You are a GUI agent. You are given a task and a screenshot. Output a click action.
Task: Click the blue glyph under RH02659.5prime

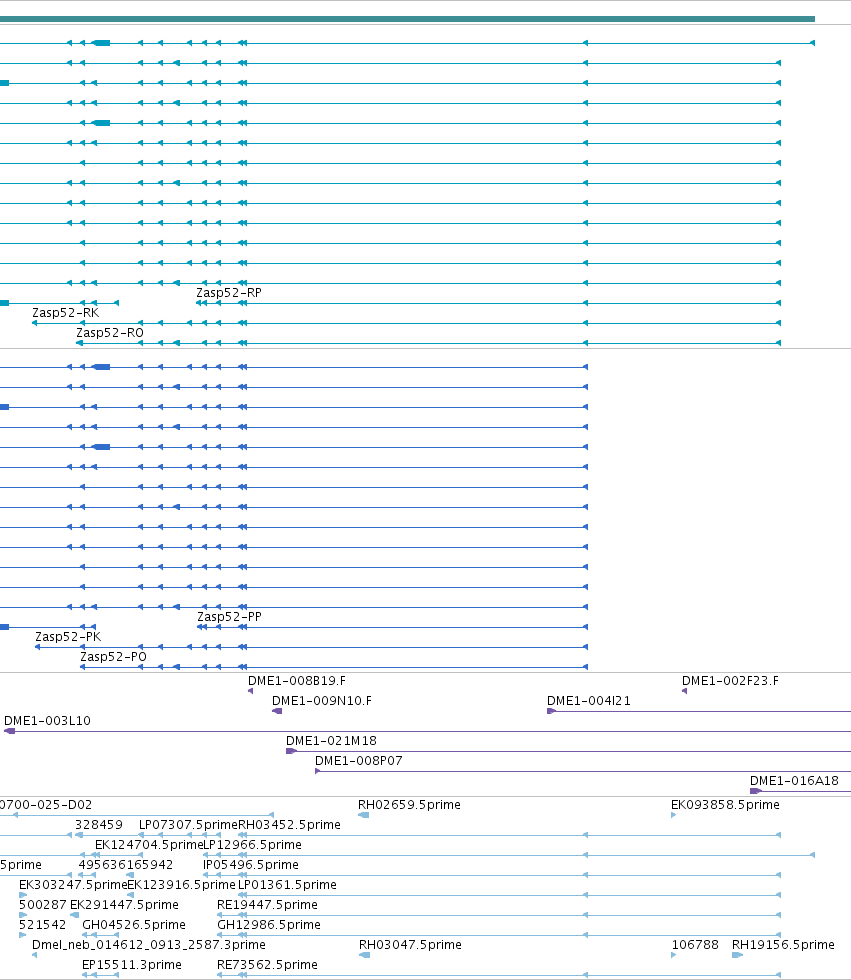364,815
